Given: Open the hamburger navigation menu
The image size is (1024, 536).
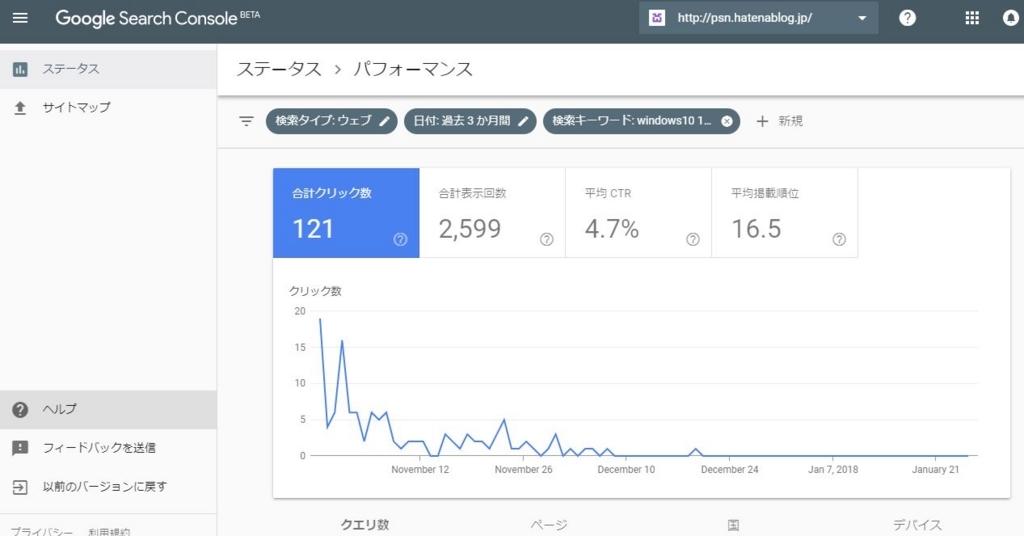Looking at the screenshot, I should point(20,18).
